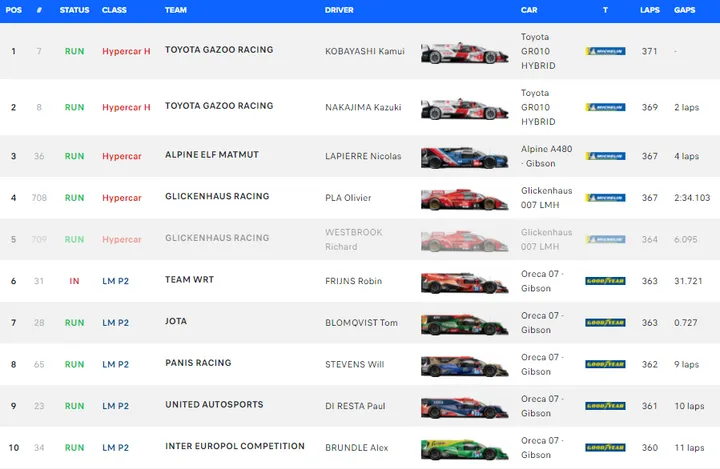Sort by the CLASS column header
Screen dimensions: 720x469
[x=114, y=10]
